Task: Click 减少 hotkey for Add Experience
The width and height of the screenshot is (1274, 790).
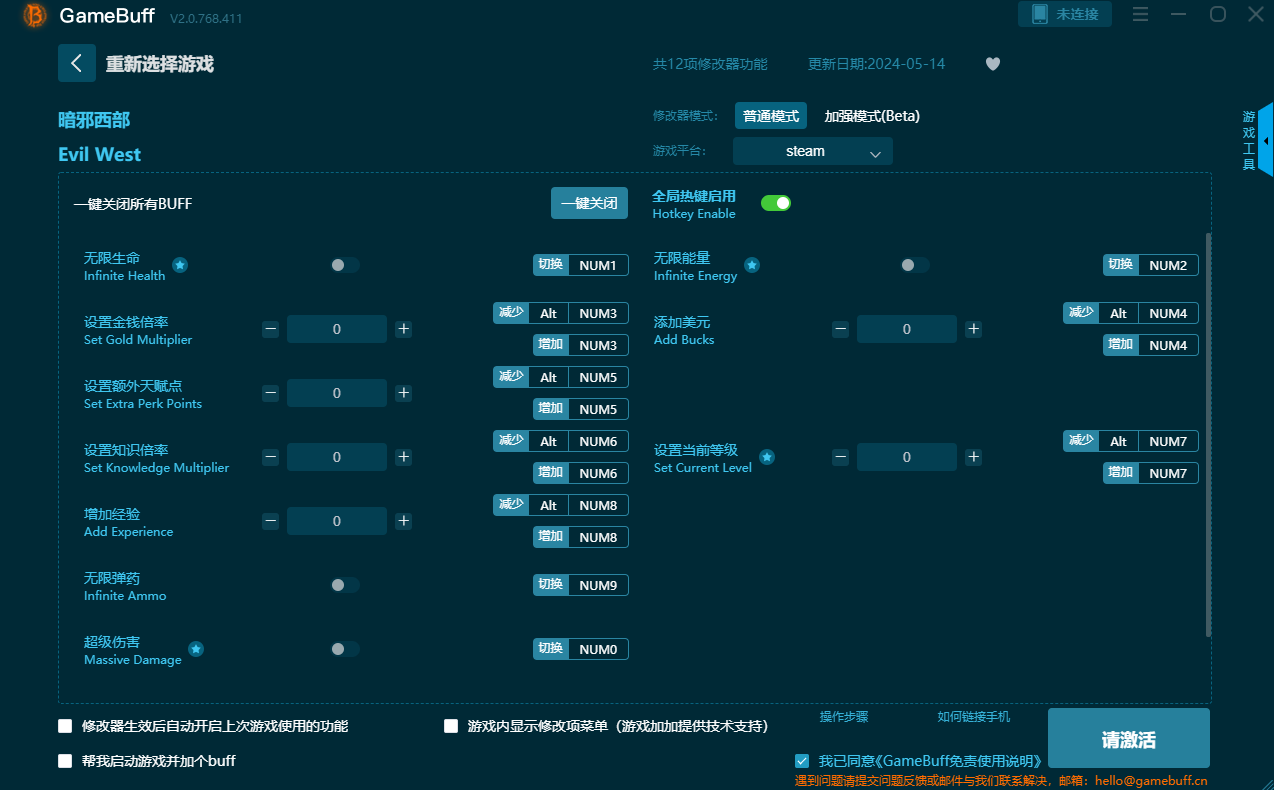Action: click(x=511, y=505)
